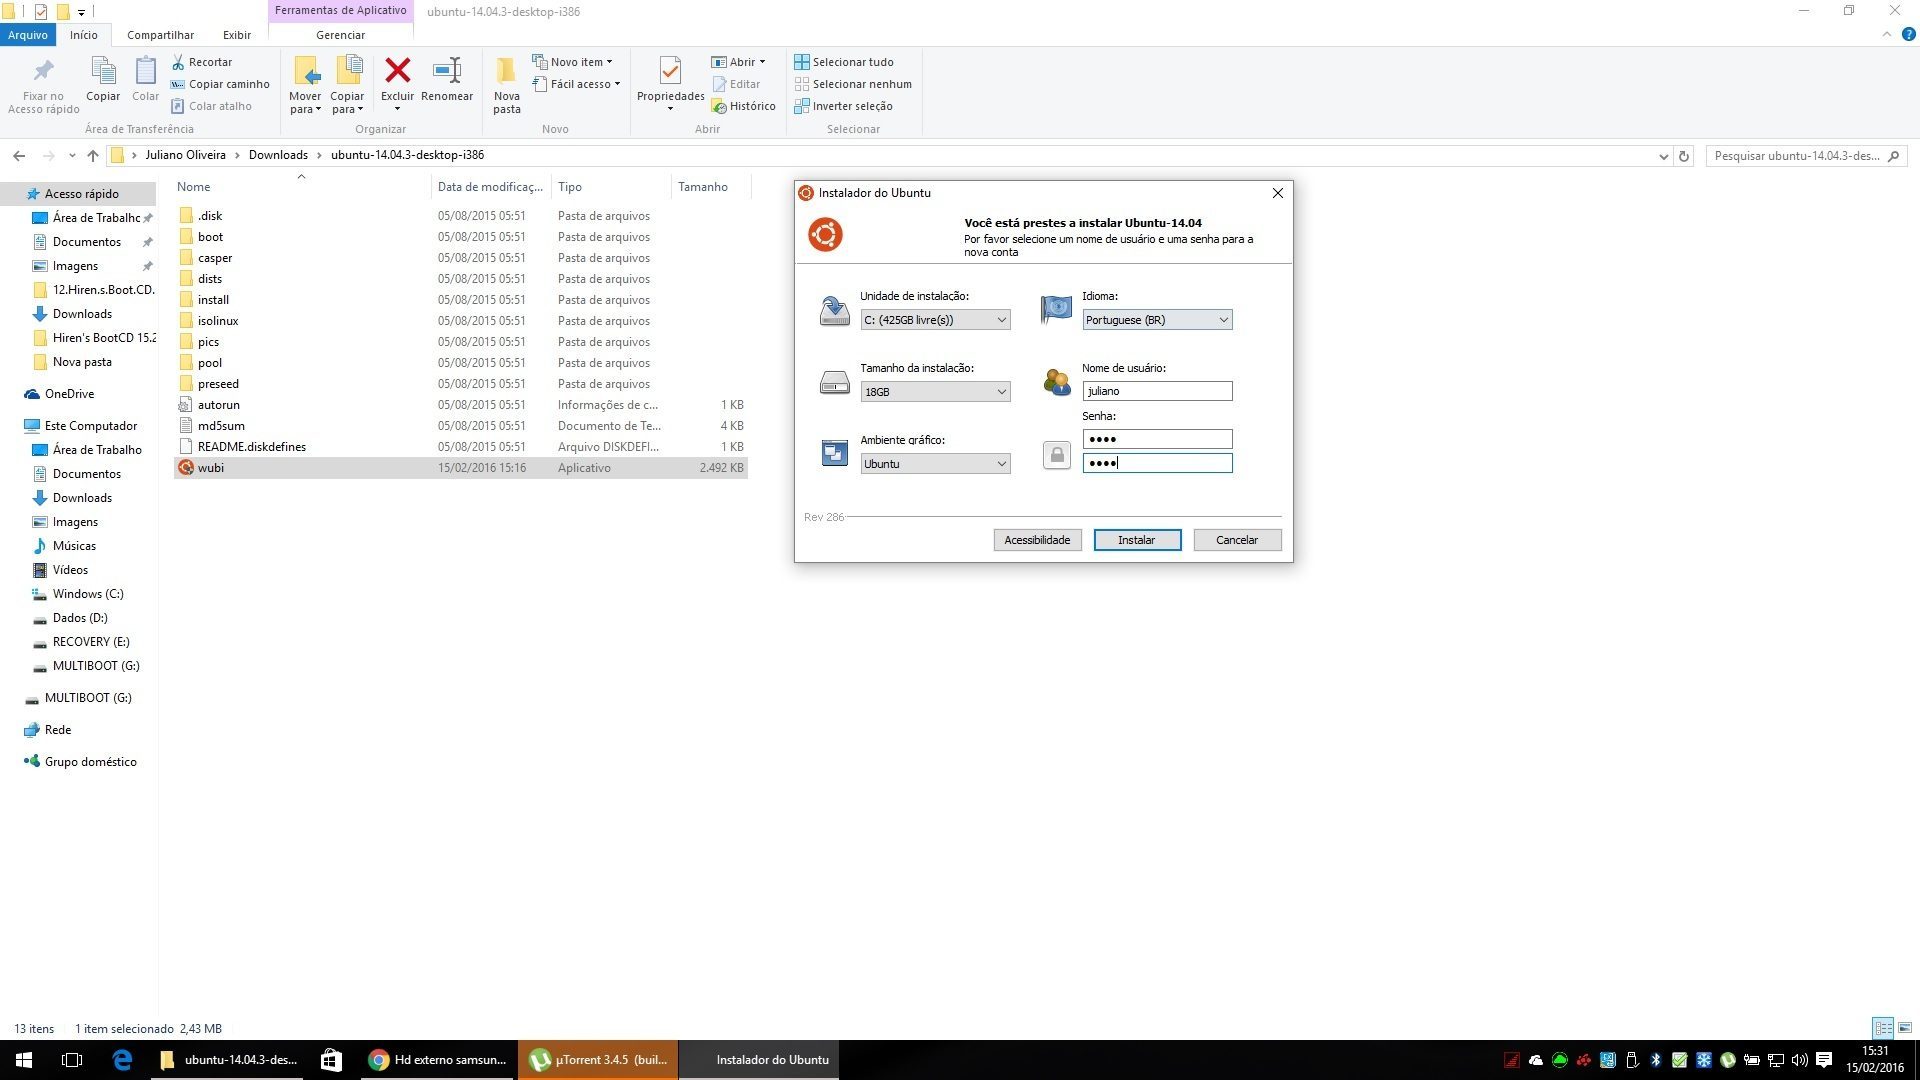Click Inverter seleção in ribbon

click(x=843, y=106)
